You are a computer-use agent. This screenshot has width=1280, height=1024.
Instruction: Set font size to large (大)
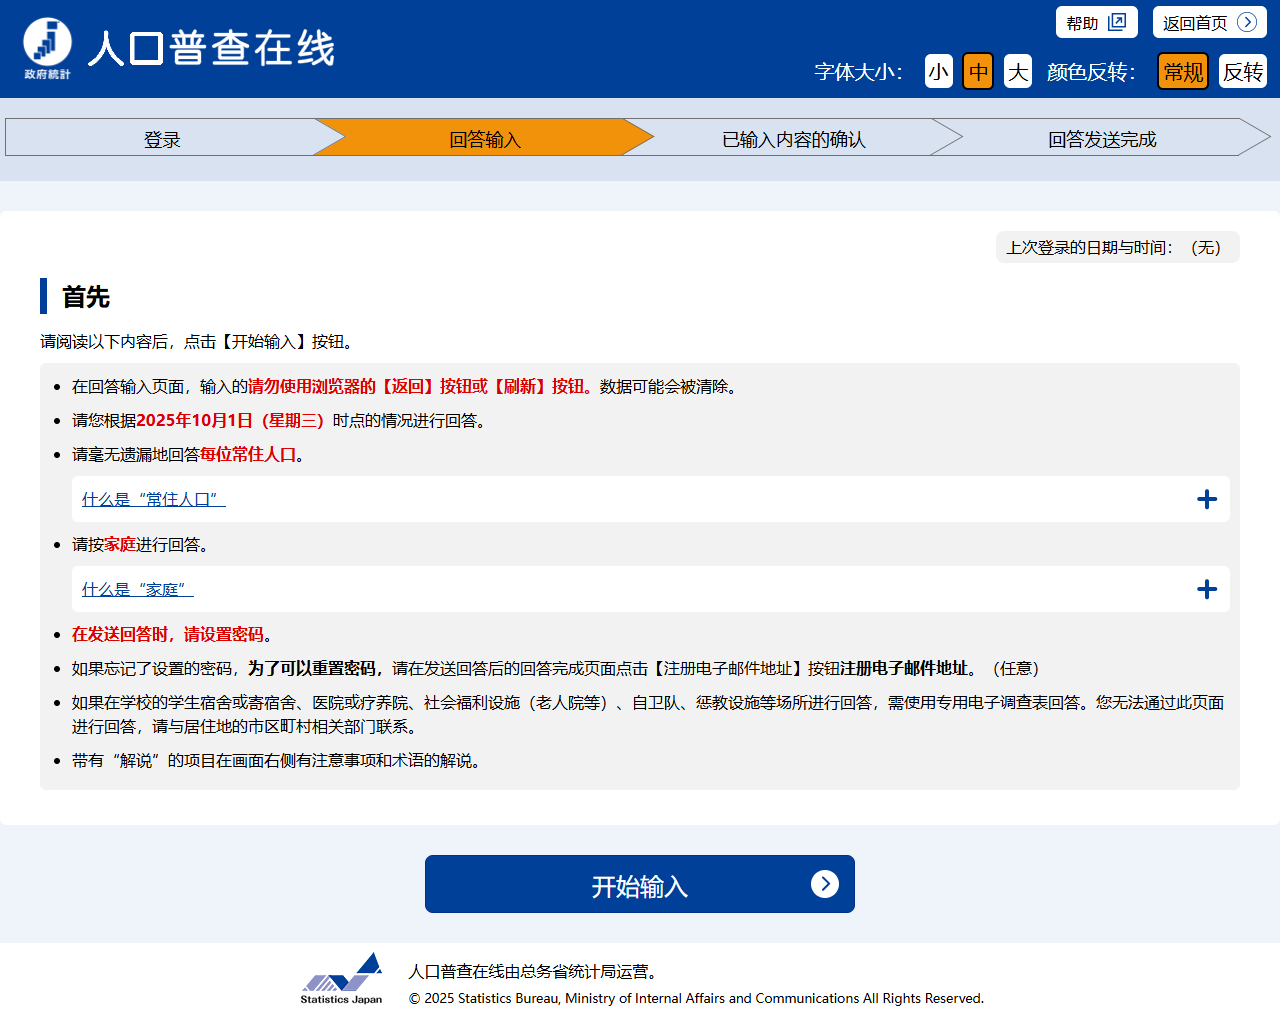1018,71
